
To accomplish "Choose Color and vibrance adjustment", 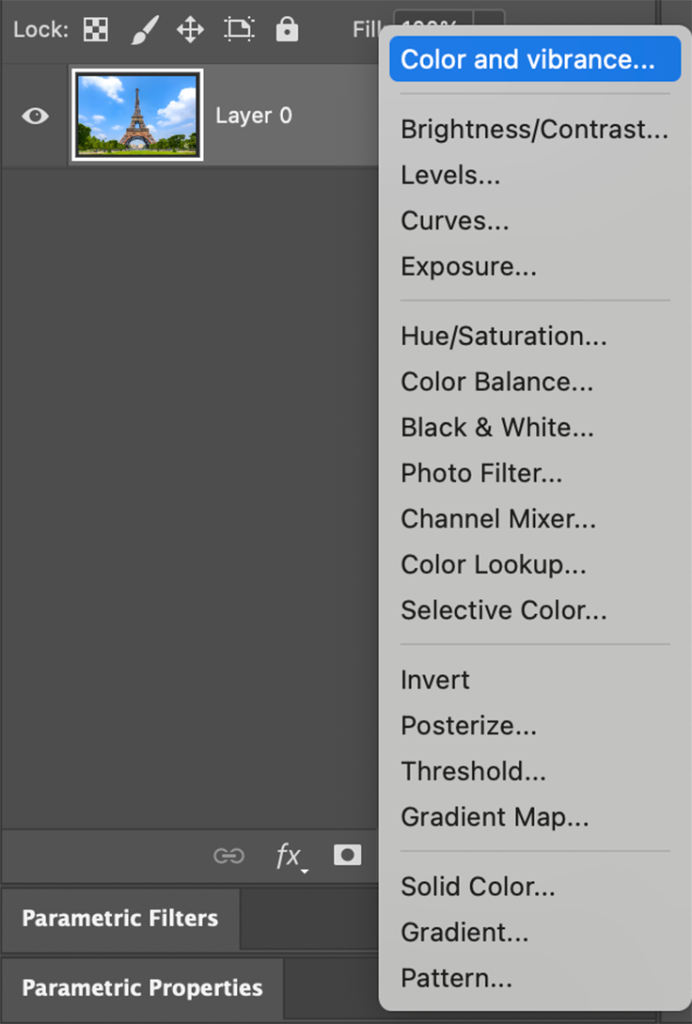I will click(x=528, y=59).
